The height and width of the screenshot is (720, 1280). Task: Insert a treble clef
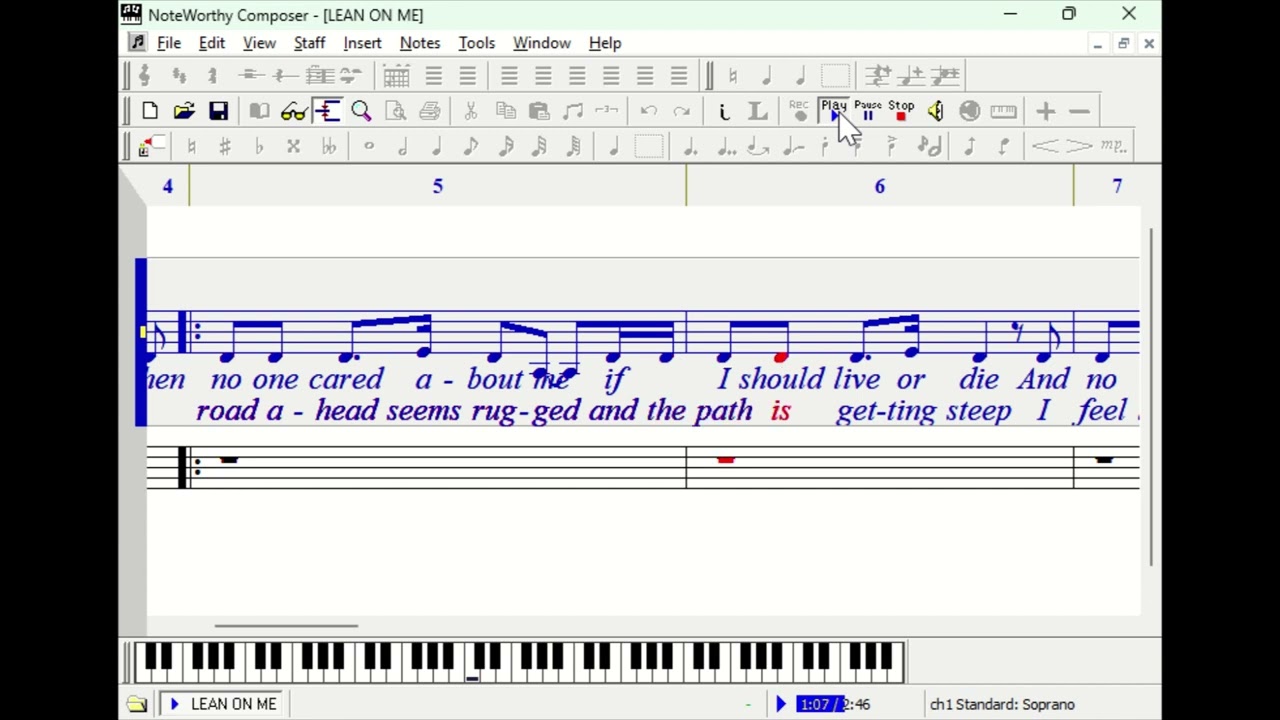pyautogui.click(x=145, y=75)
